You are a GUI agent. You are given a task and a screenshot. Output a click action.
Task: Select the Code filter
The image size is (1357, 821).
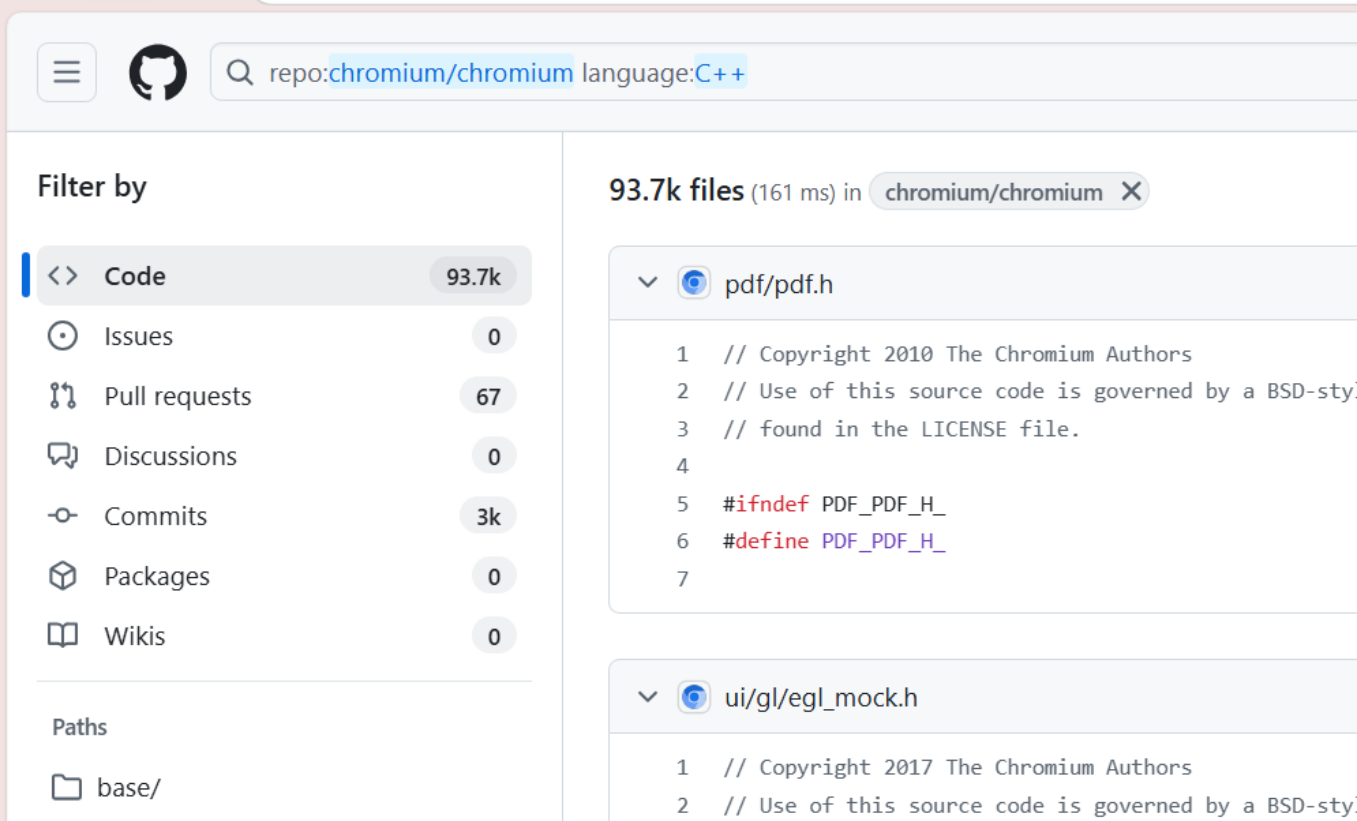[284, 276]
